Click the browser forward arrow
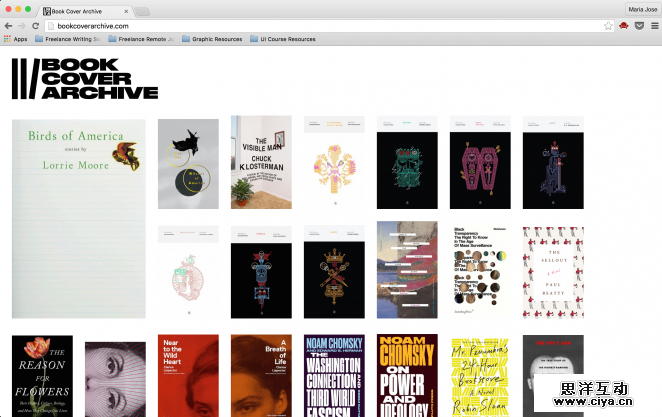Screen dimensions: 662x417 pyautogui.click(x=22, y=26)
